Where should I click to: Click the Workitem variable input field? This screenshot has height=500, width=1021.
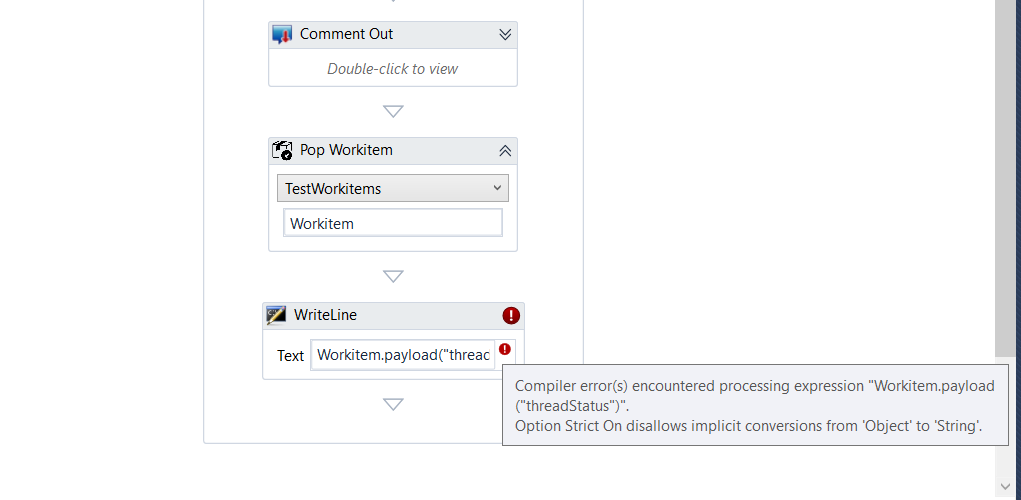coord(393,223)
